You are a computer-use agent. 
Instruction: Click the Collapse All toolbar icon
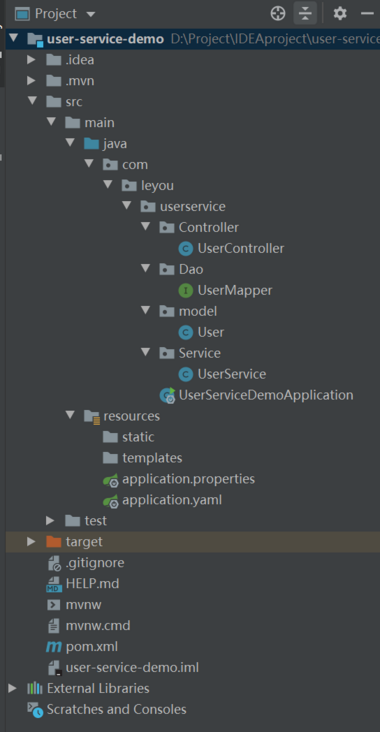pos(305,14)
